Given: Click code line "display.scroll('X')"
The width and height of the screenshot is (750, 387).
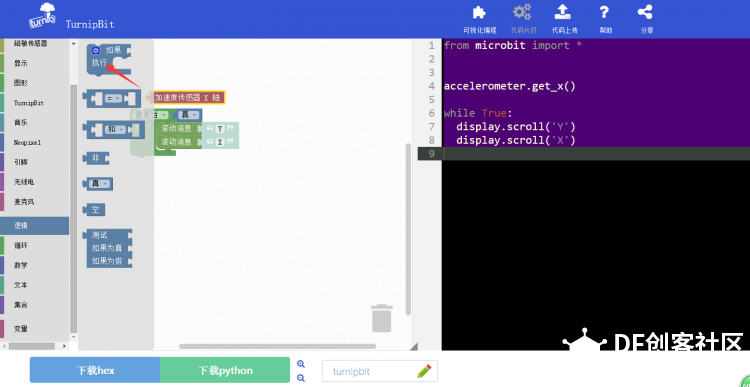Looking at the screenshot, I should click(x=516, y=140).
